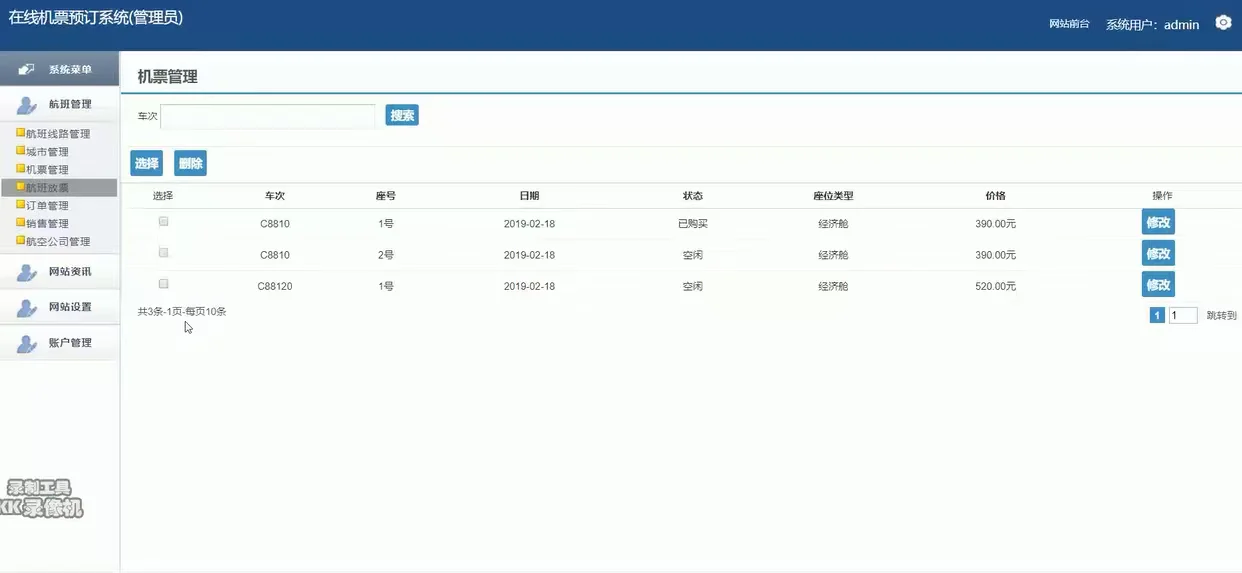Click the 座位类型 column header
The image size is (1242, 573).
[x=833, y=196]
